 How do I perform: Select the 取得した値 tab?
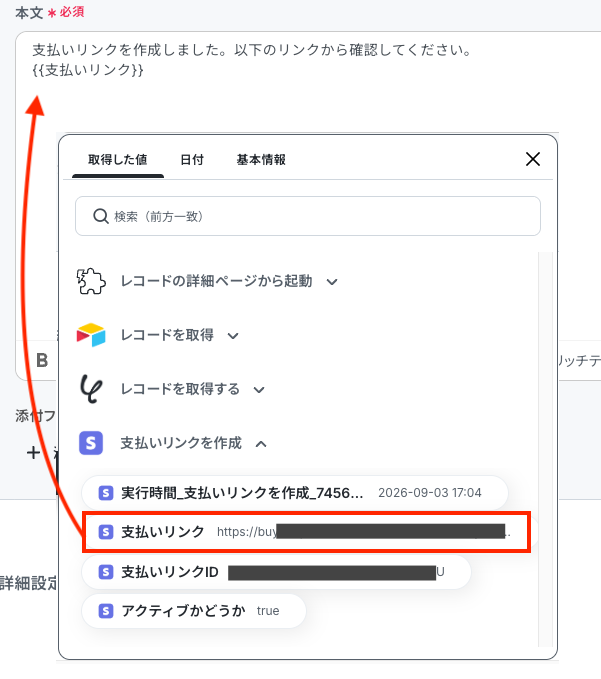click(118, 160)
